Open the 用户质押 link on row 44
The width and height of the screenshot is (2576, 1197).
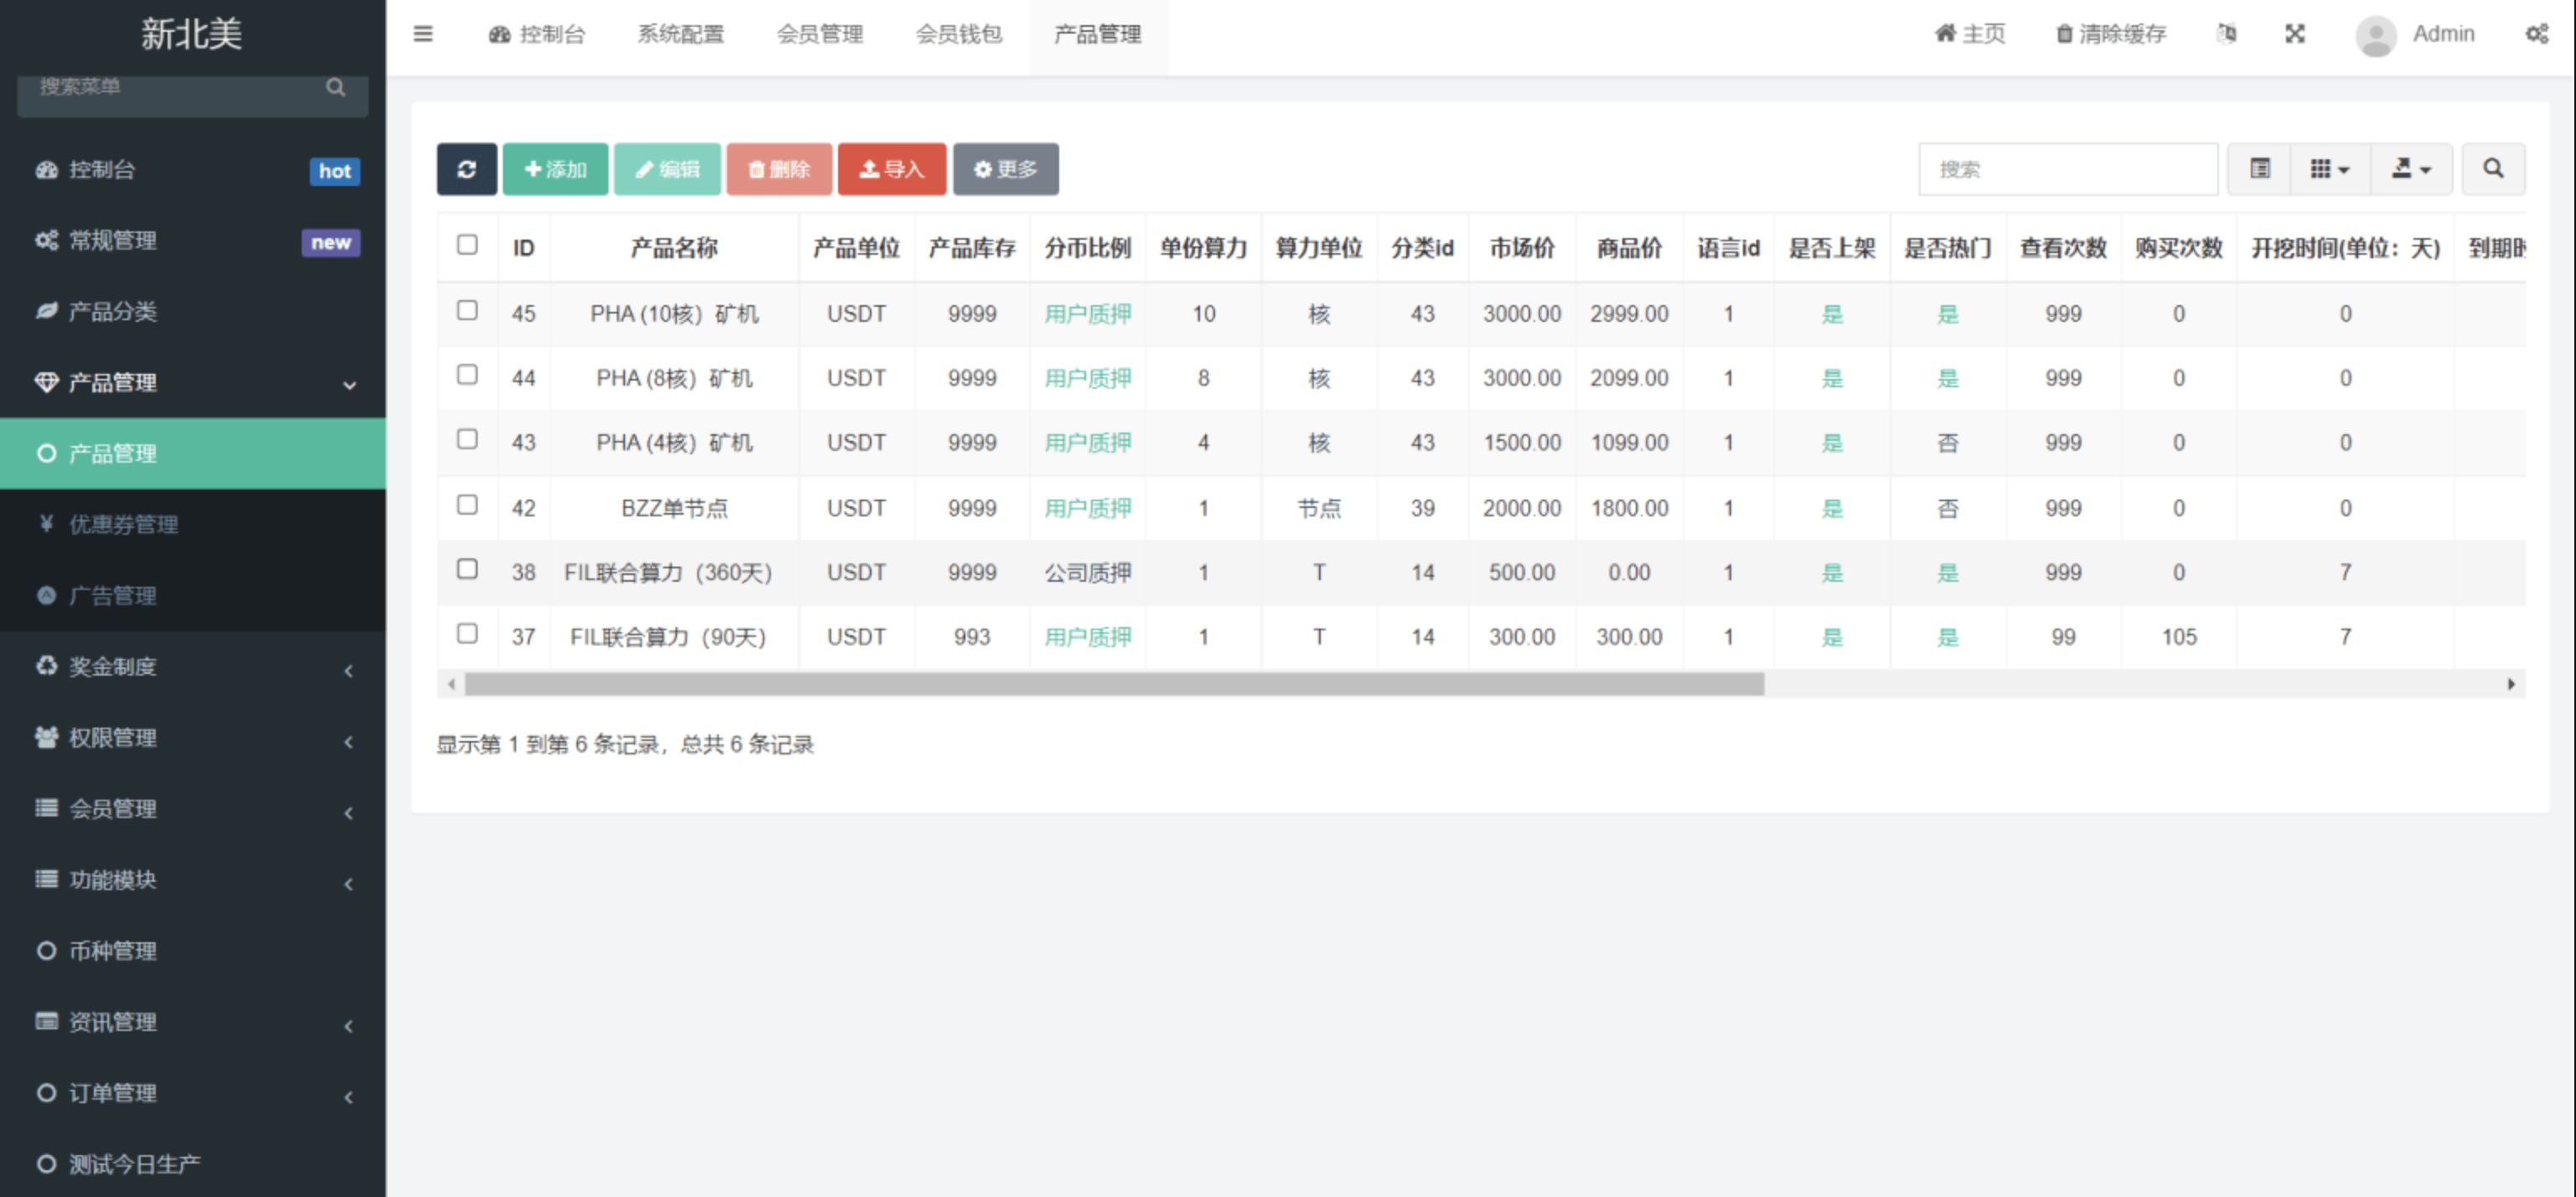coord(1087,378)
